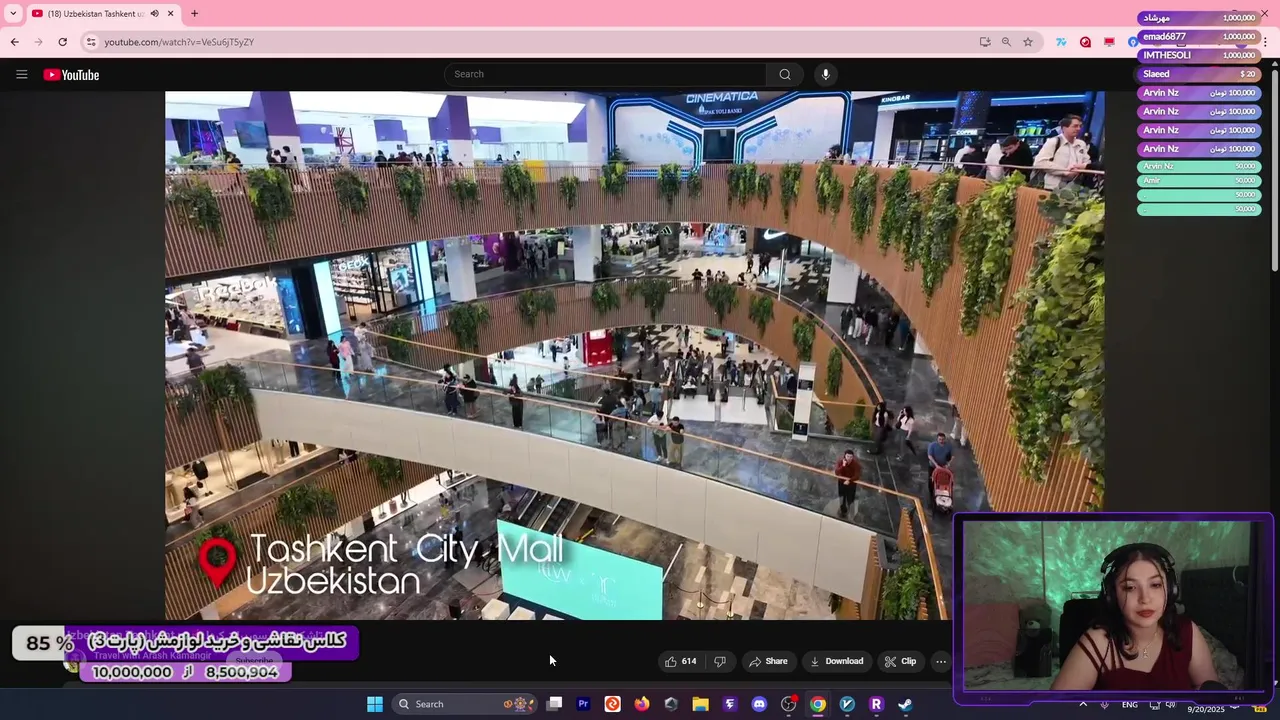View site information icon in address bar
1280x720 pixels.
[91, 42]
